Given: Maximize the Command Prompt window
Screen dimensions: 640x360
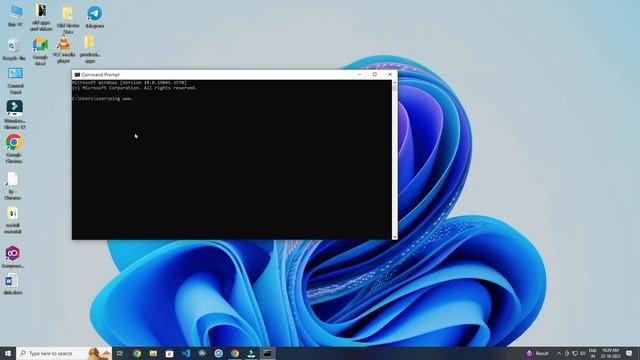Looking at the screenshot, I should point(375,74).
